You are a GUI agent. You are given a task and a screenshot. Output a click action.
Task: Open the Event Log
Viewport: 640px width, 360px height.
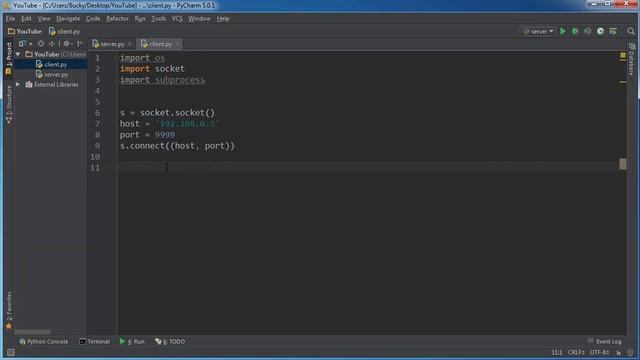point(604,341)
